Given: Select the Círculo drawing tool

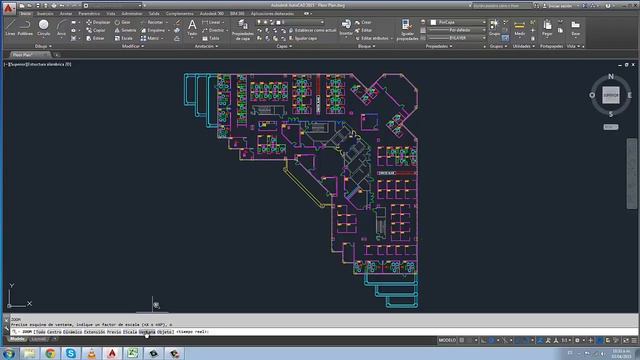Looking at the screenshot, I should click(44, 28).
